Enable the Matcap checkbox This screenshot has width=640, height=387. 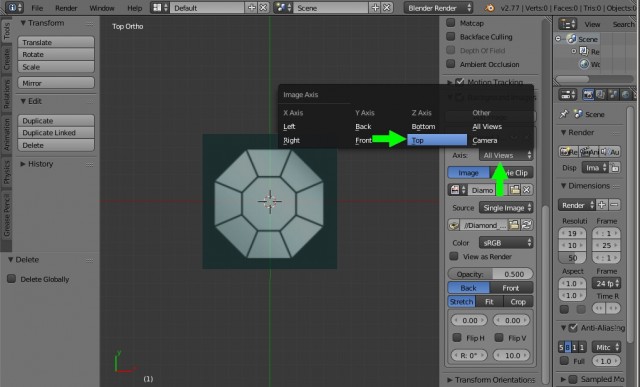click(x=451, y=23)
